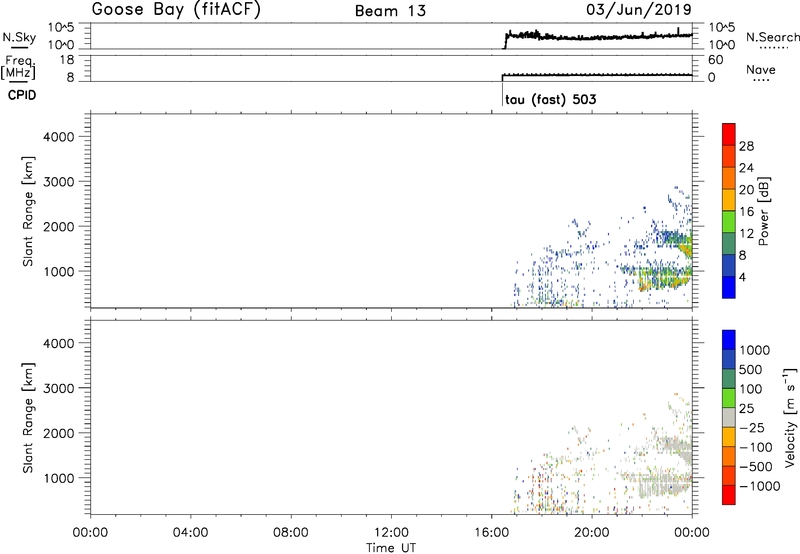Click the red bottom of the velocity colorbar
Screen dimensions: 800x554
tap(729, 495)
